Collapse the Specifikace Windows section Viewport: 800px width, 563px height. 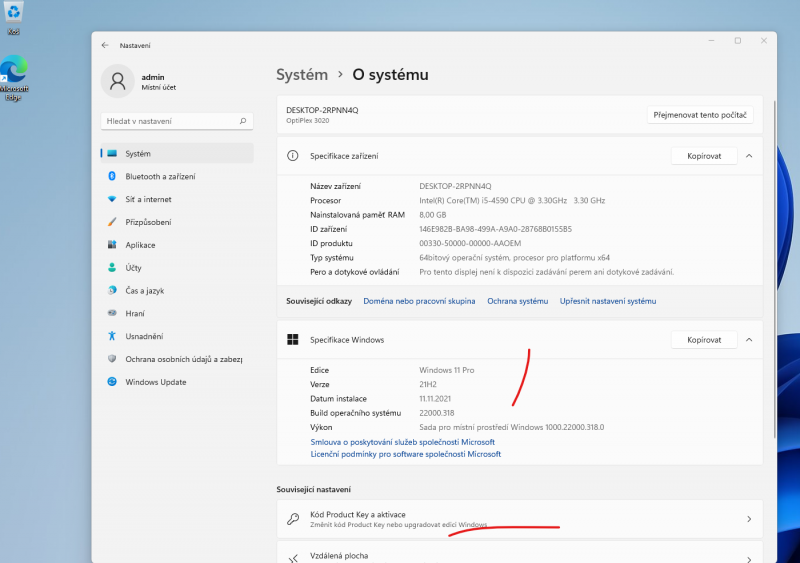(749, 339)
